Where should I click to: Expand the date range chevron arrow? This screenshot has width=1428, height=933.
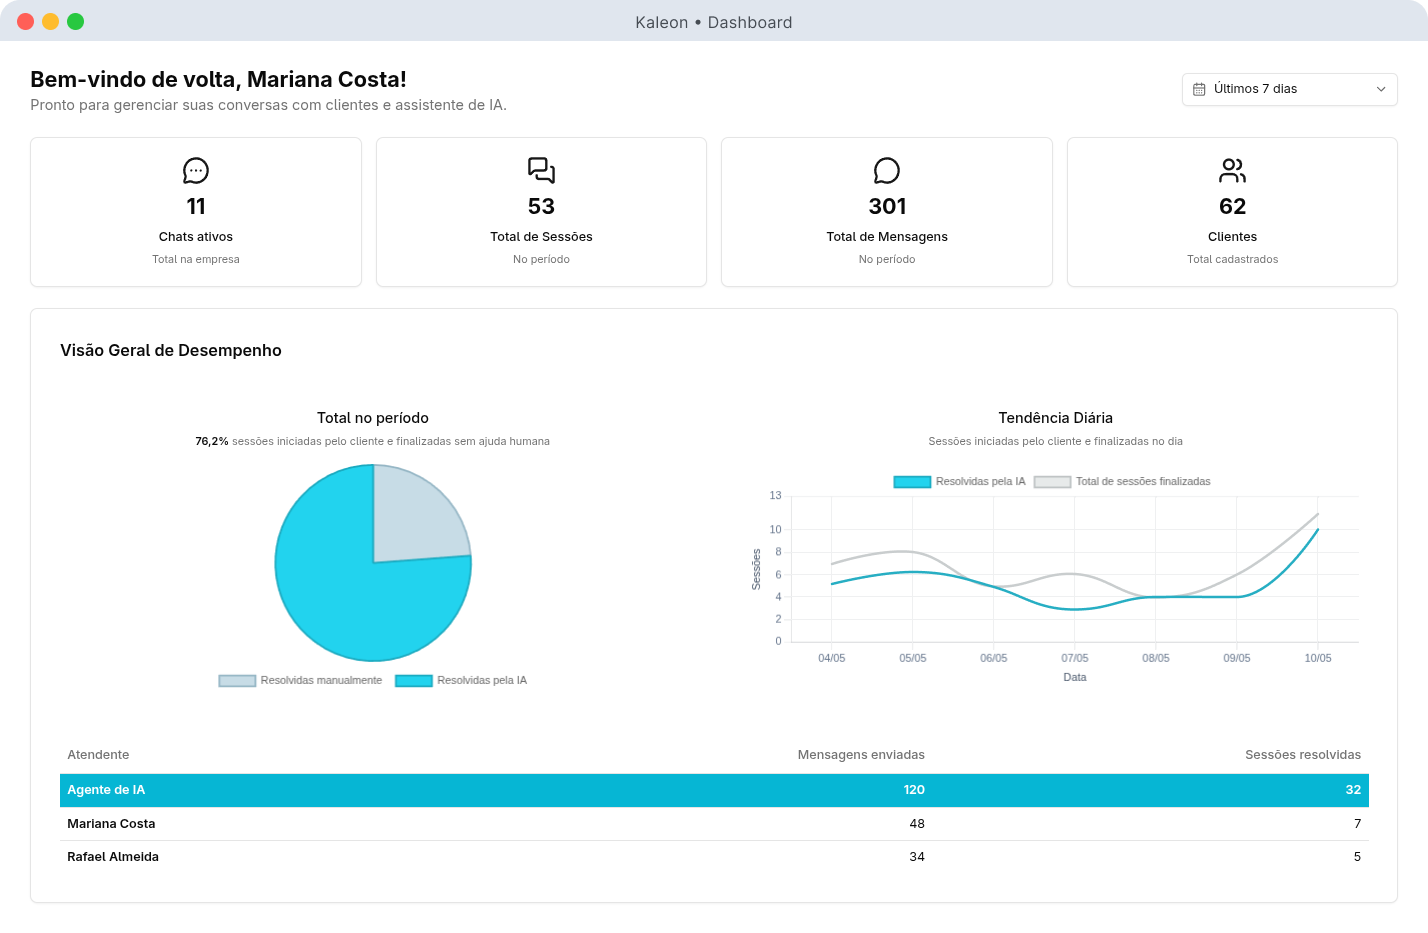[1381, 89]
